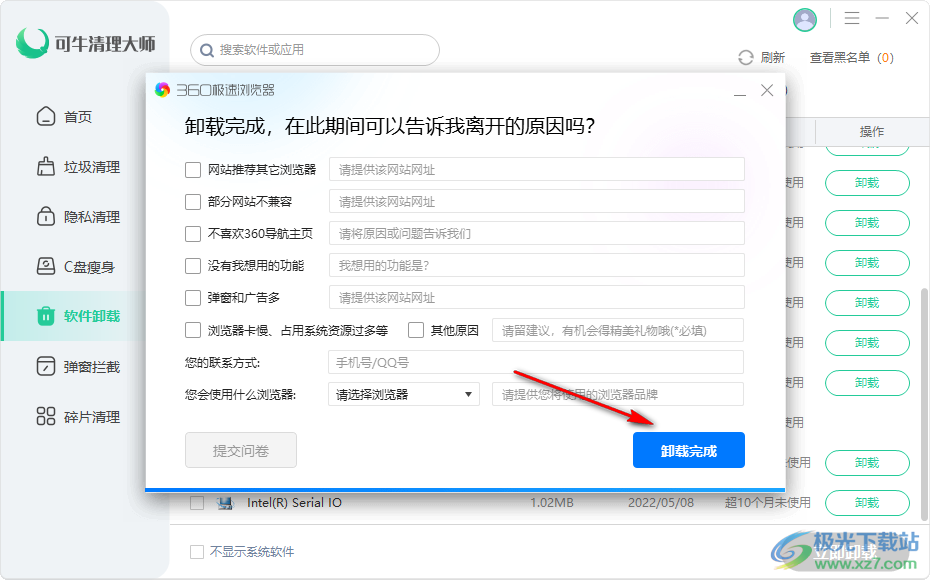Click 超10个月未使用 status text
The width and height of the screenshot is (930, 580).
(767, 503)
